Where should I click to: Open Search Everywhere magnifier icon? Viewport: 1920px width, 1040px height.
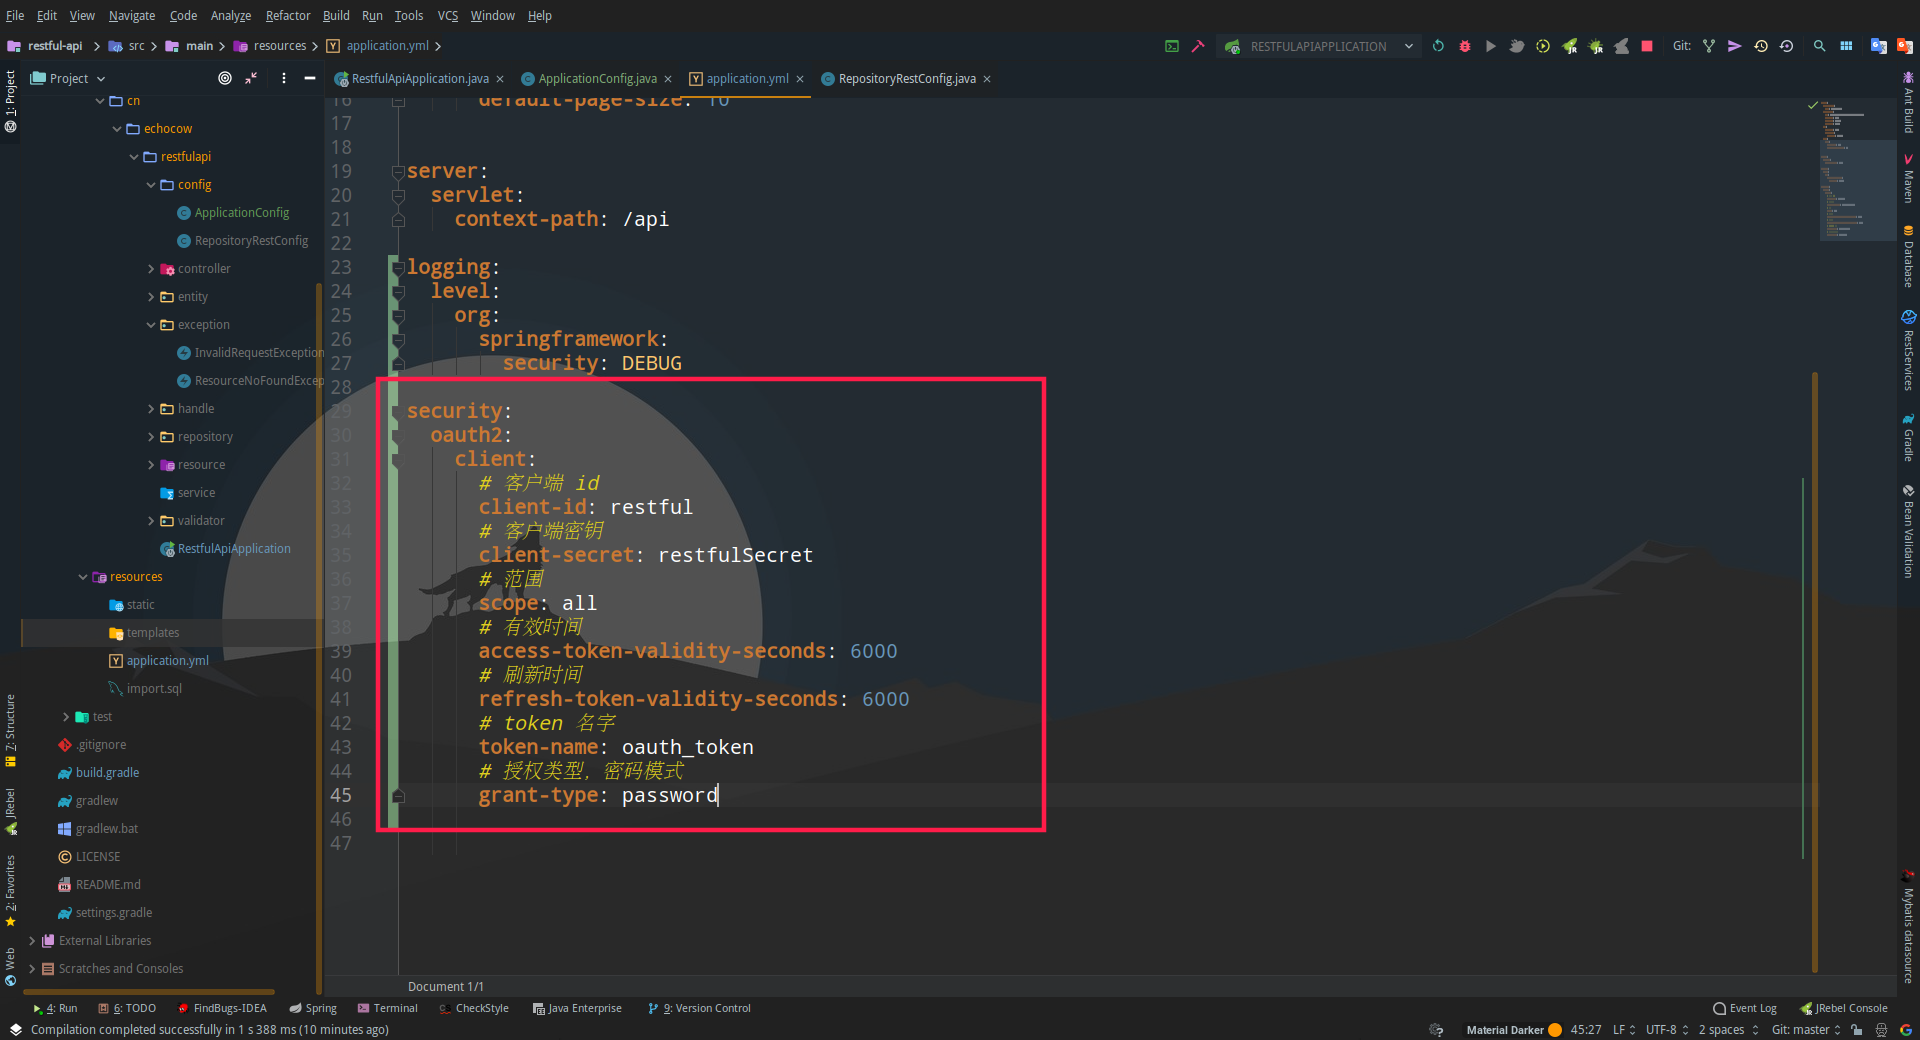click(x=1820, y=46)
